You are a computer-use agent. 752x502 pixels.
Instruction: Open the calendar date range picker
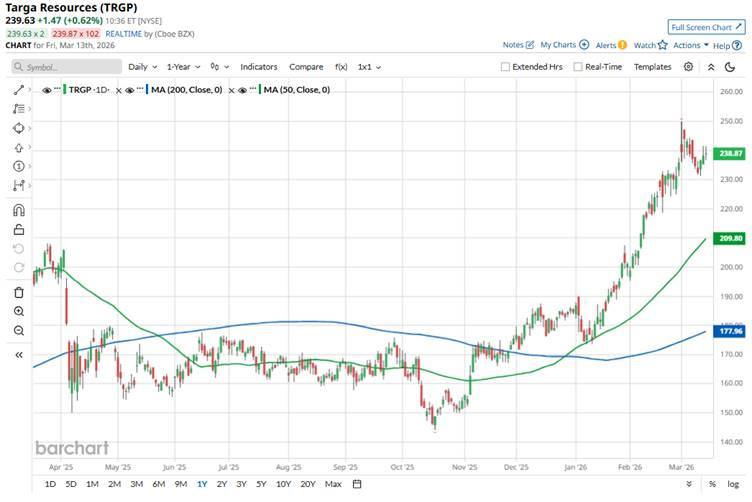[357, 484]
